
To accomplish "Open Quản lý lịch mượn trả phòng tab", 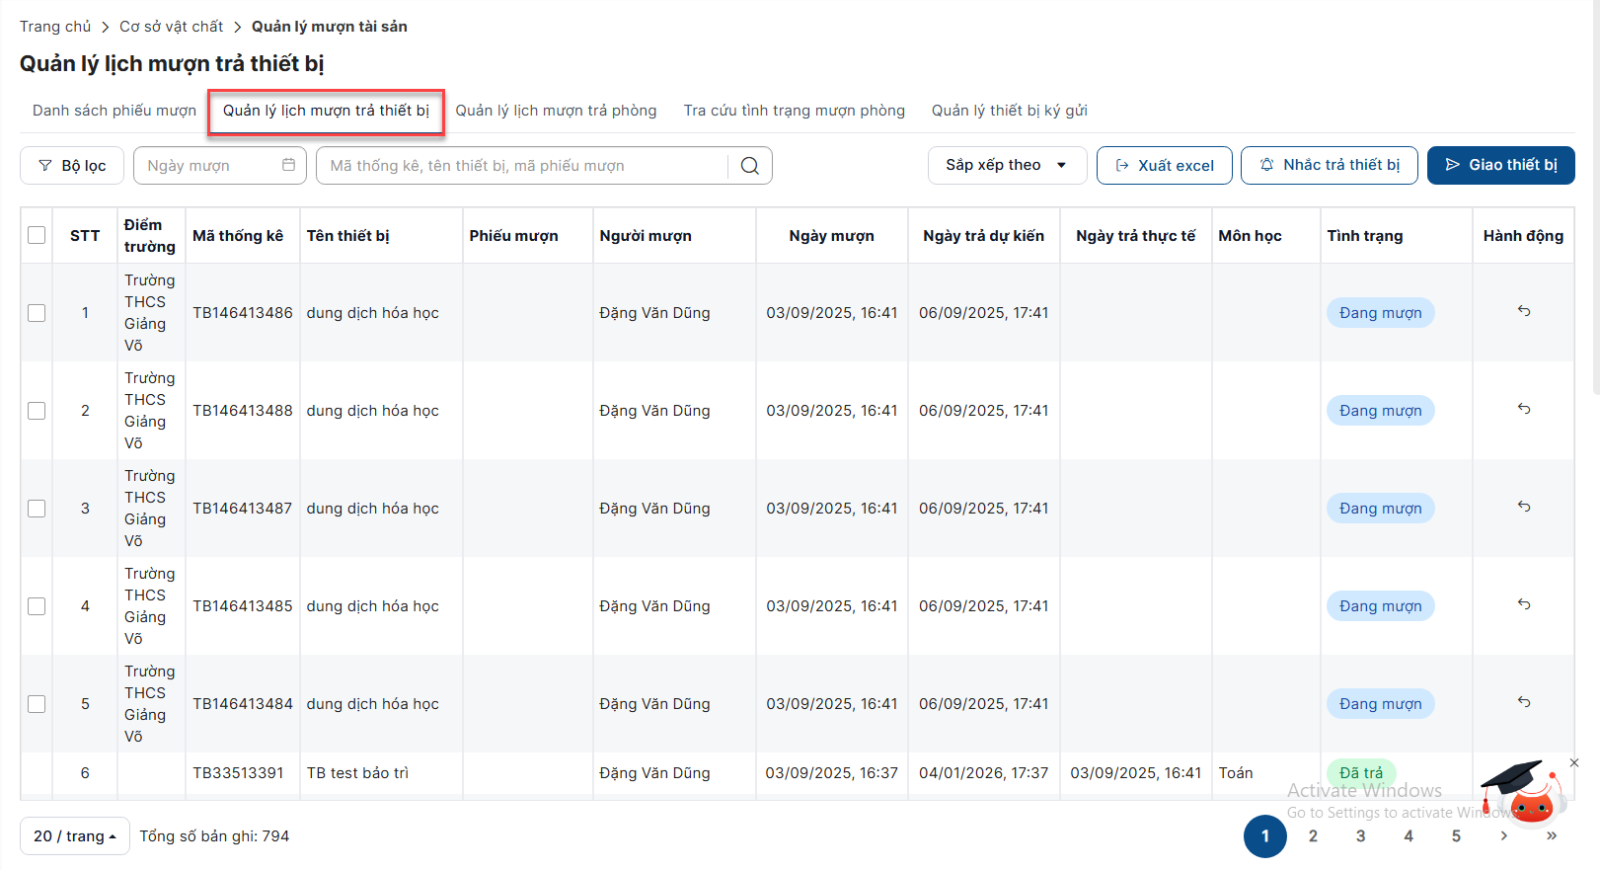I will coord(556,110).
